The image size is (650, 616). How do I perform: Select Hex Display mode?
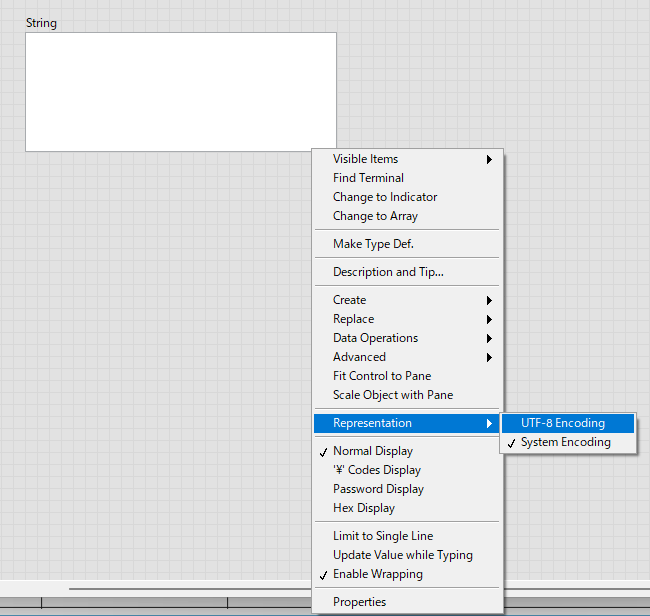pos(407,509)
